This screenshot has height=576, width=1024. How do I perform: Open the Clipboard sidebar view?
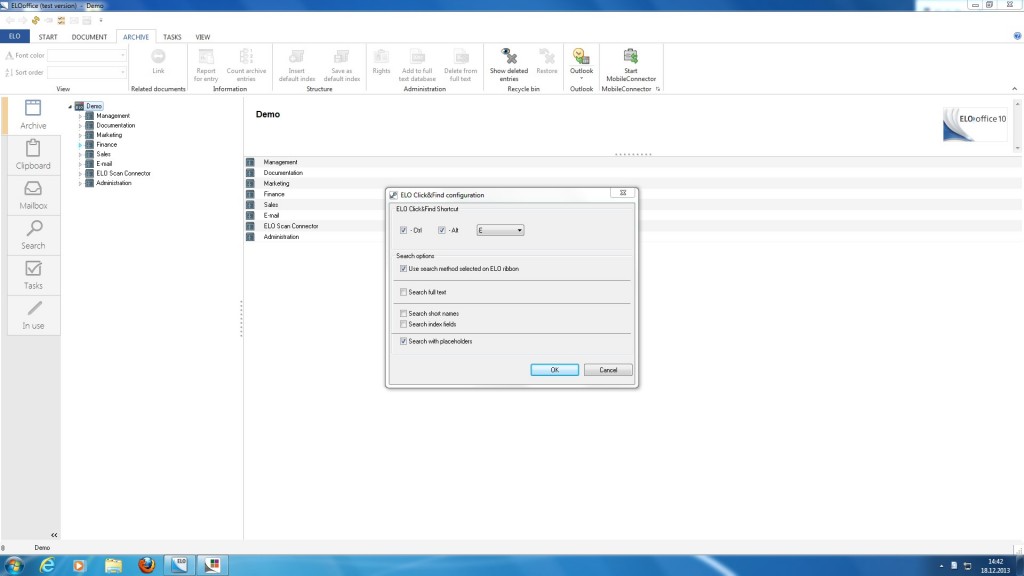coord(33,155)
